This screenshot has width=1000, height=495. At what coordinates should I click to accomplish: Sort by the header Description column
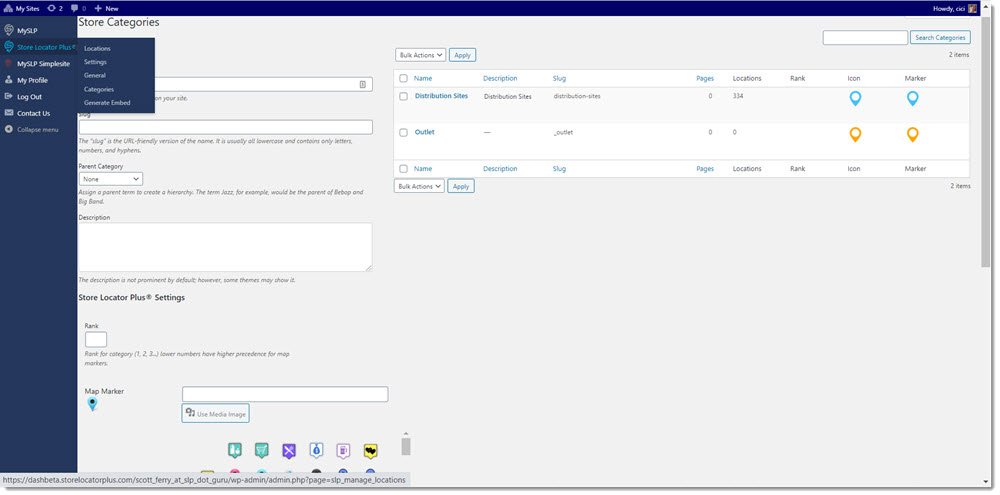[500, 78]
